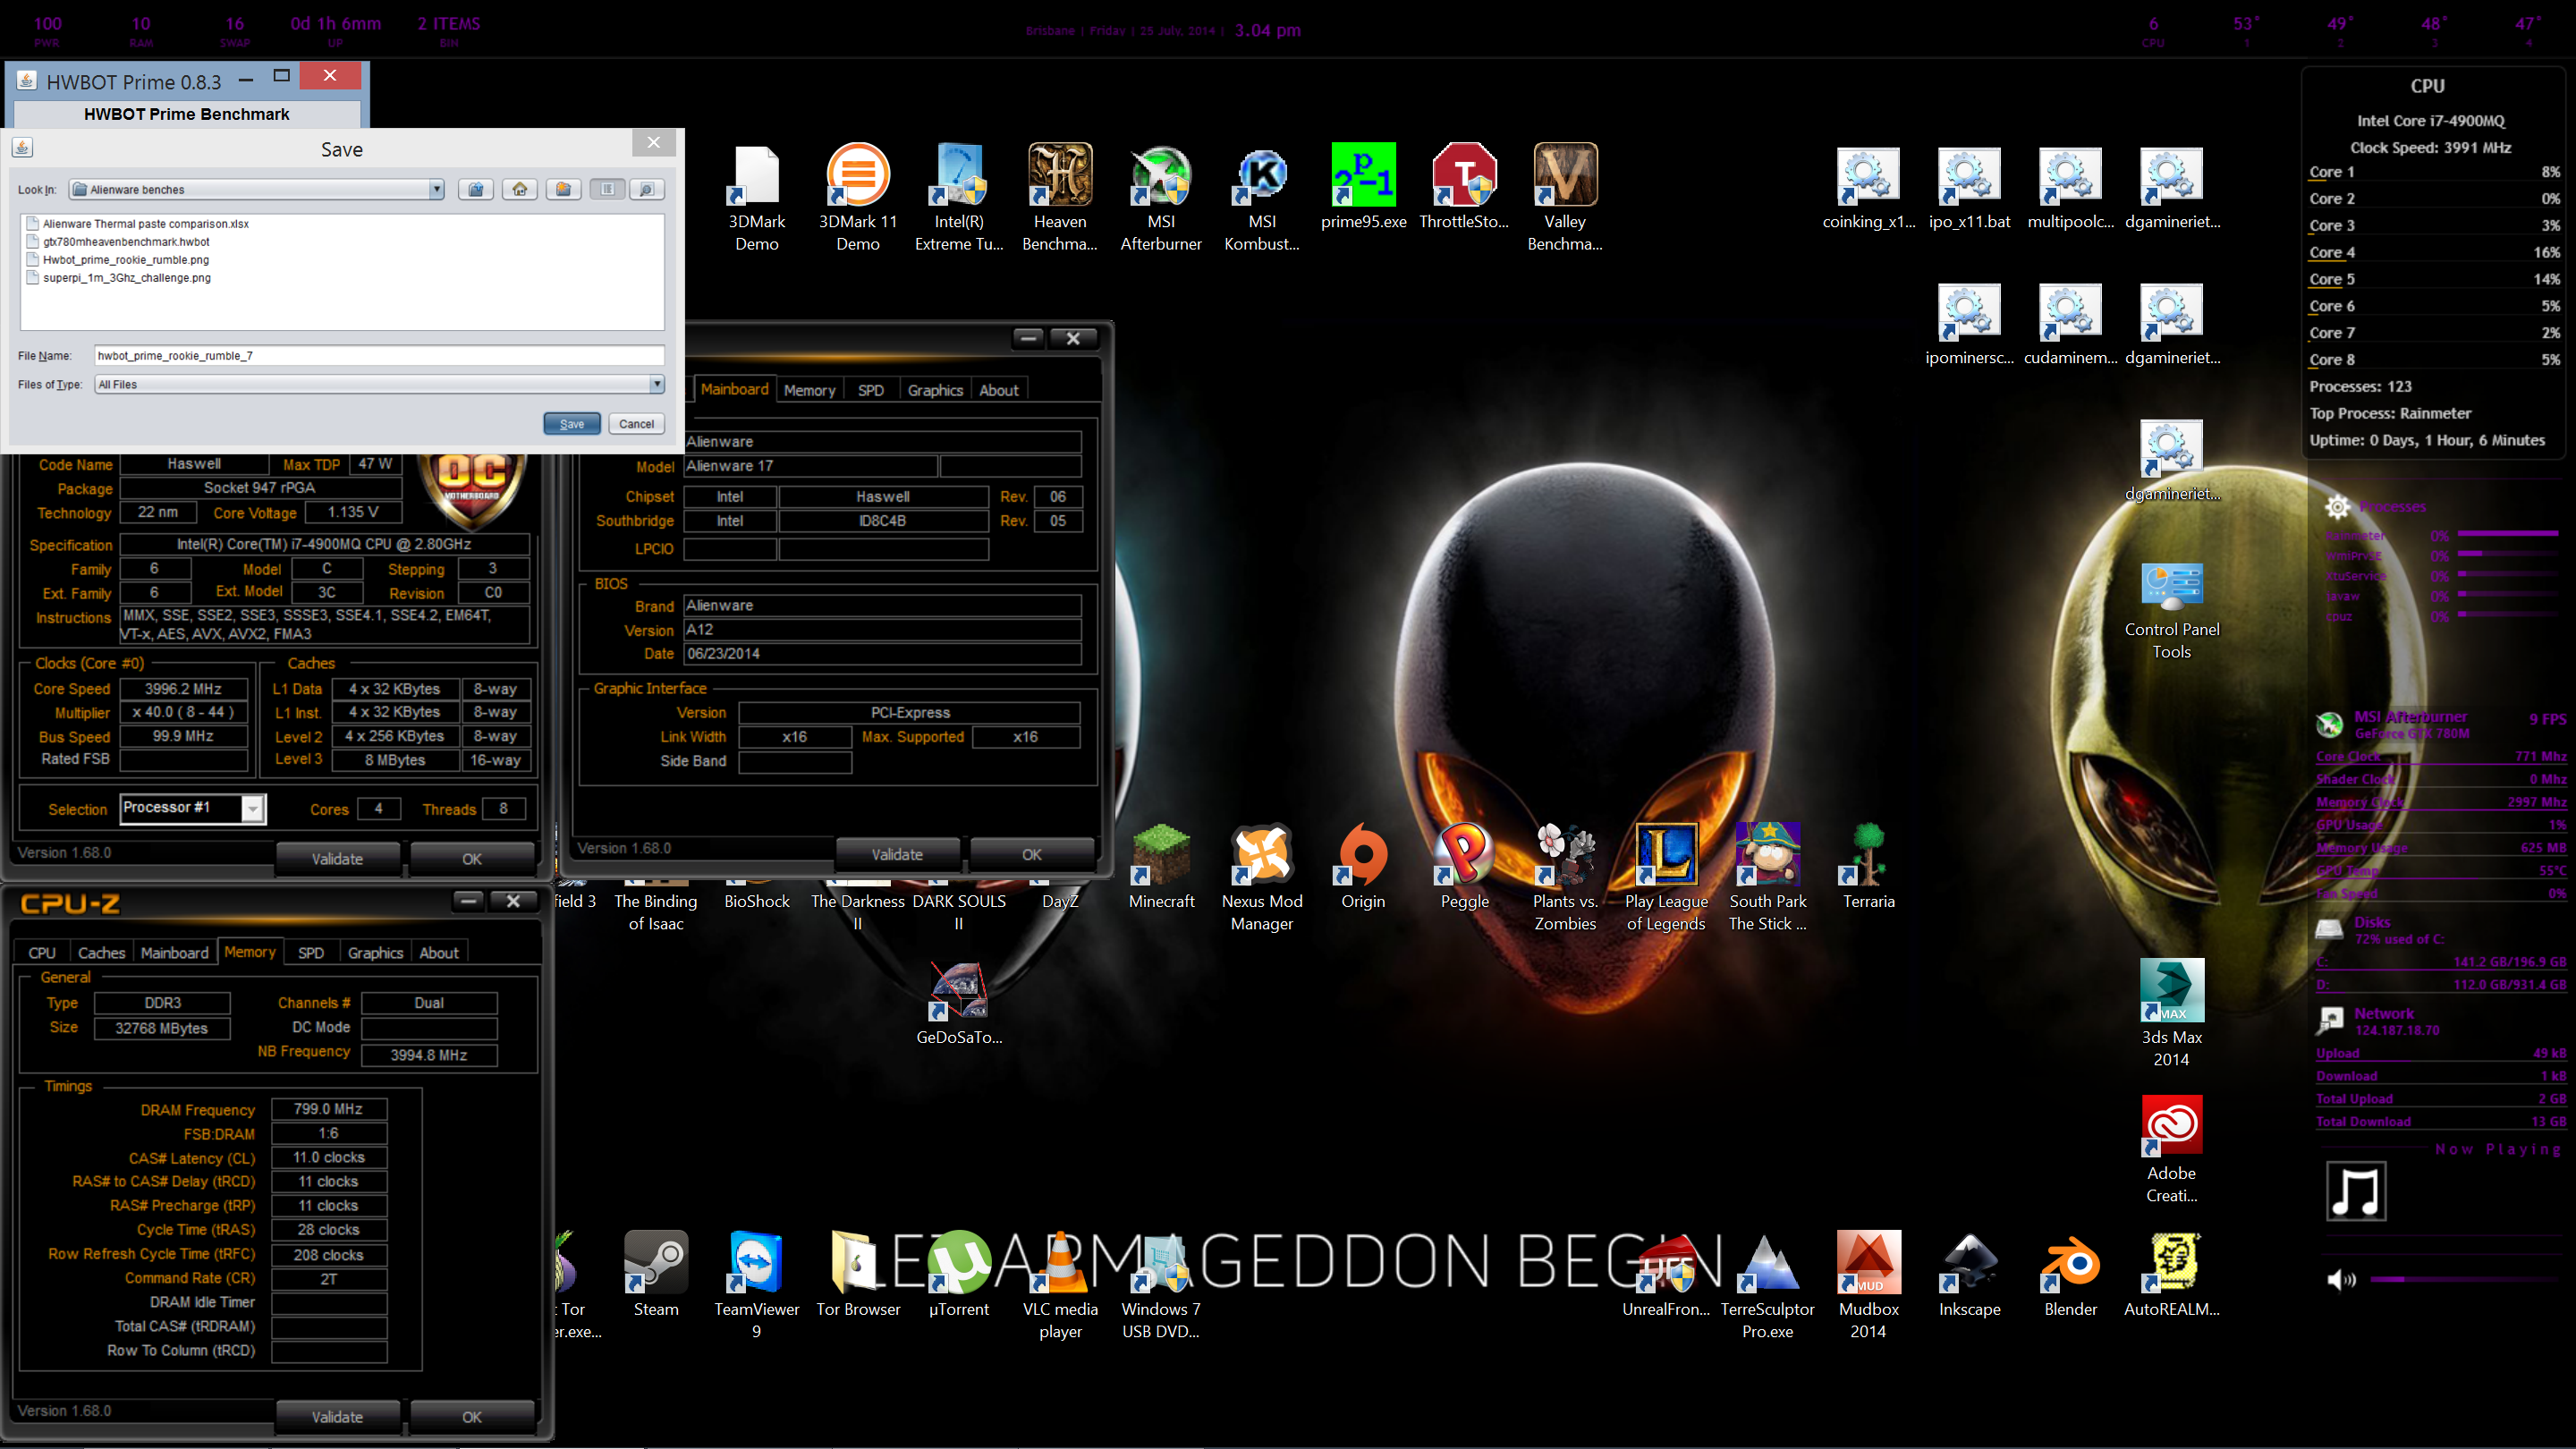Open coinking_x1 batch file icon

[x=1868, y=189]
